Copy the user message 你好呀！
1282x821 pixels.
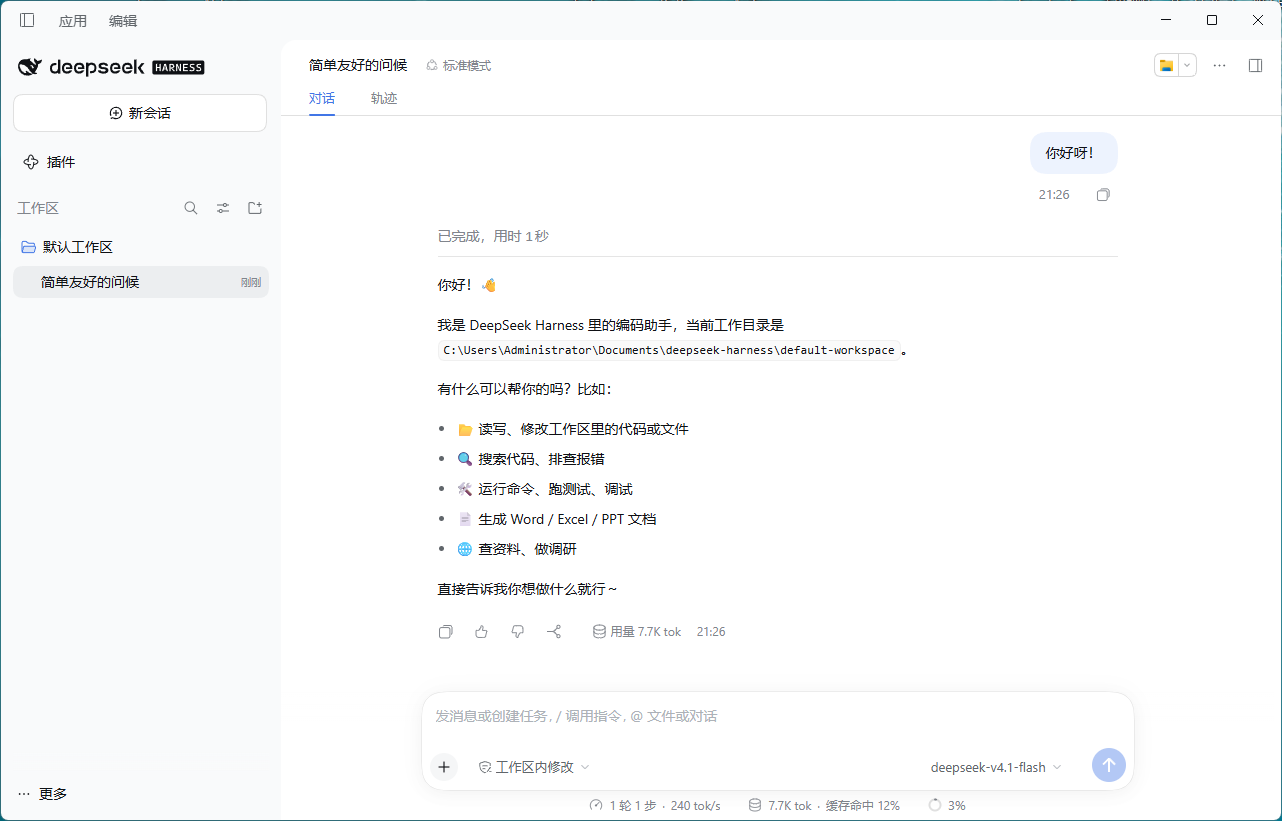coord(1103,195)
